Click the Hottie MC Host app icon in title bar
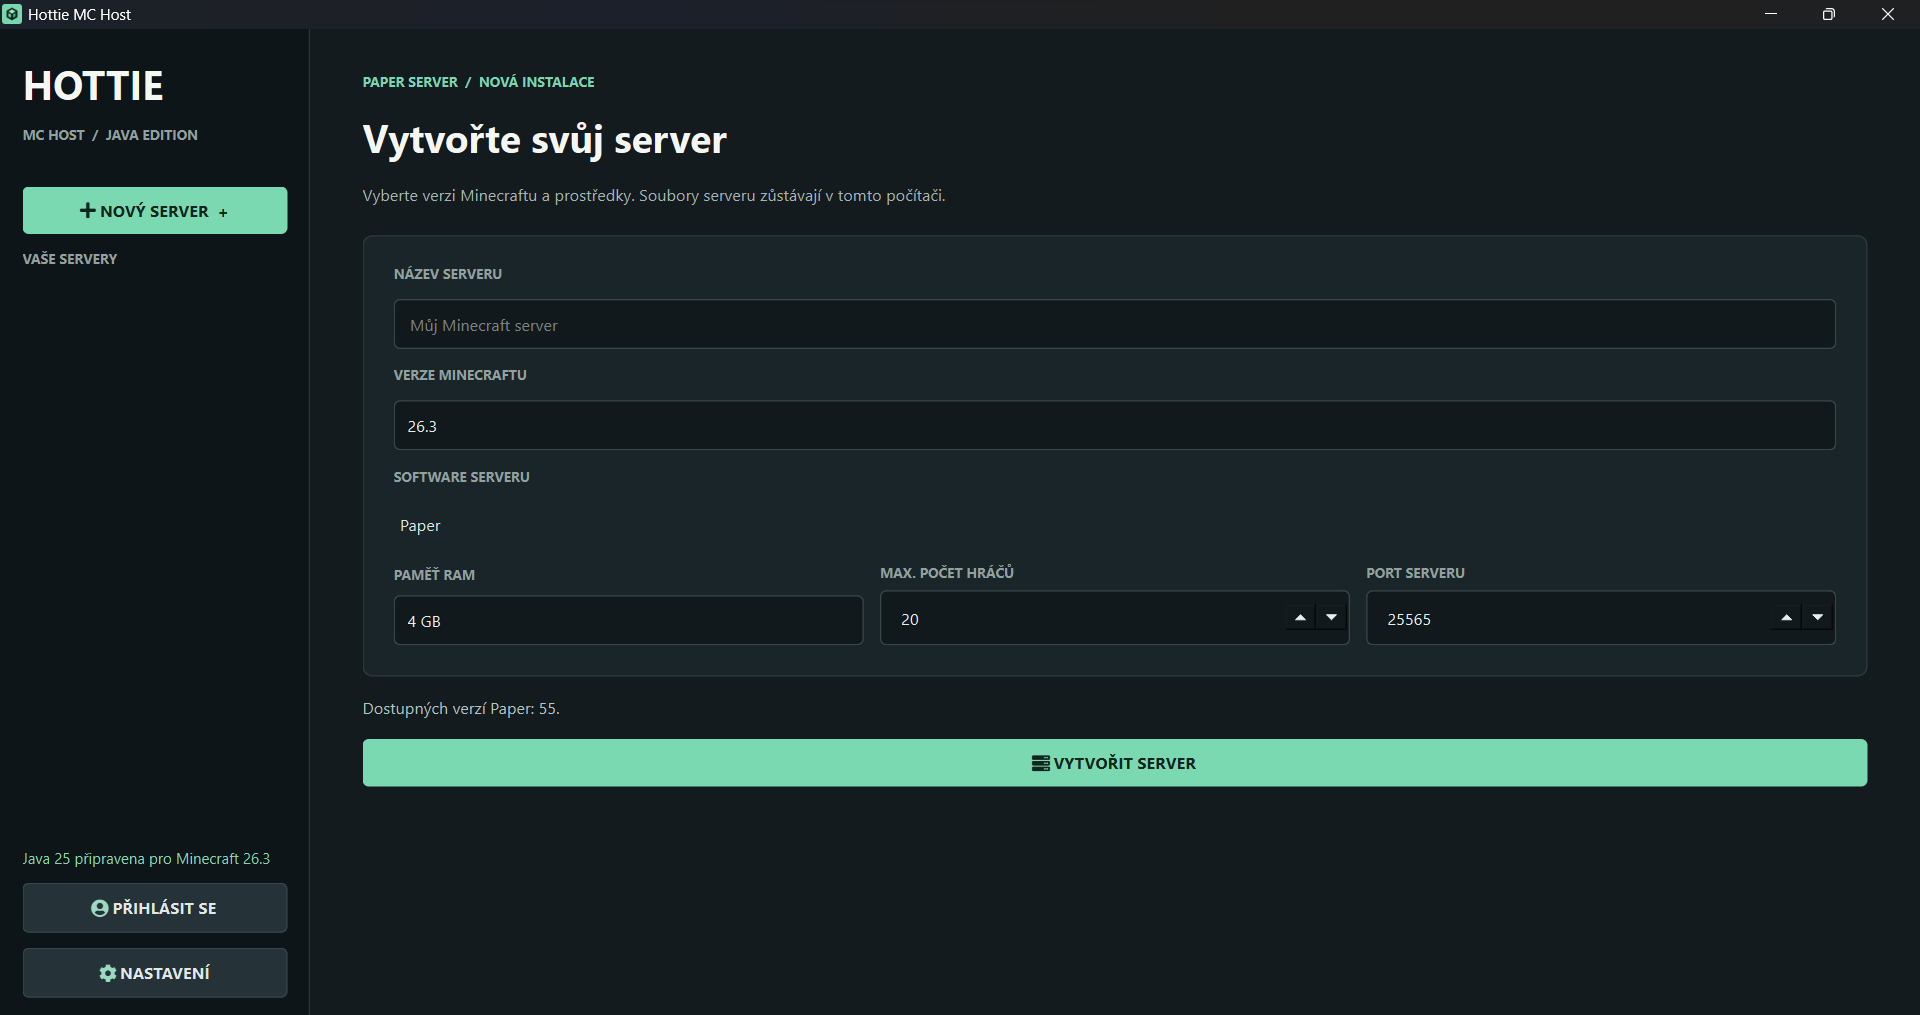This screenshot has width=1920, height=1015. tap(12, 14)
